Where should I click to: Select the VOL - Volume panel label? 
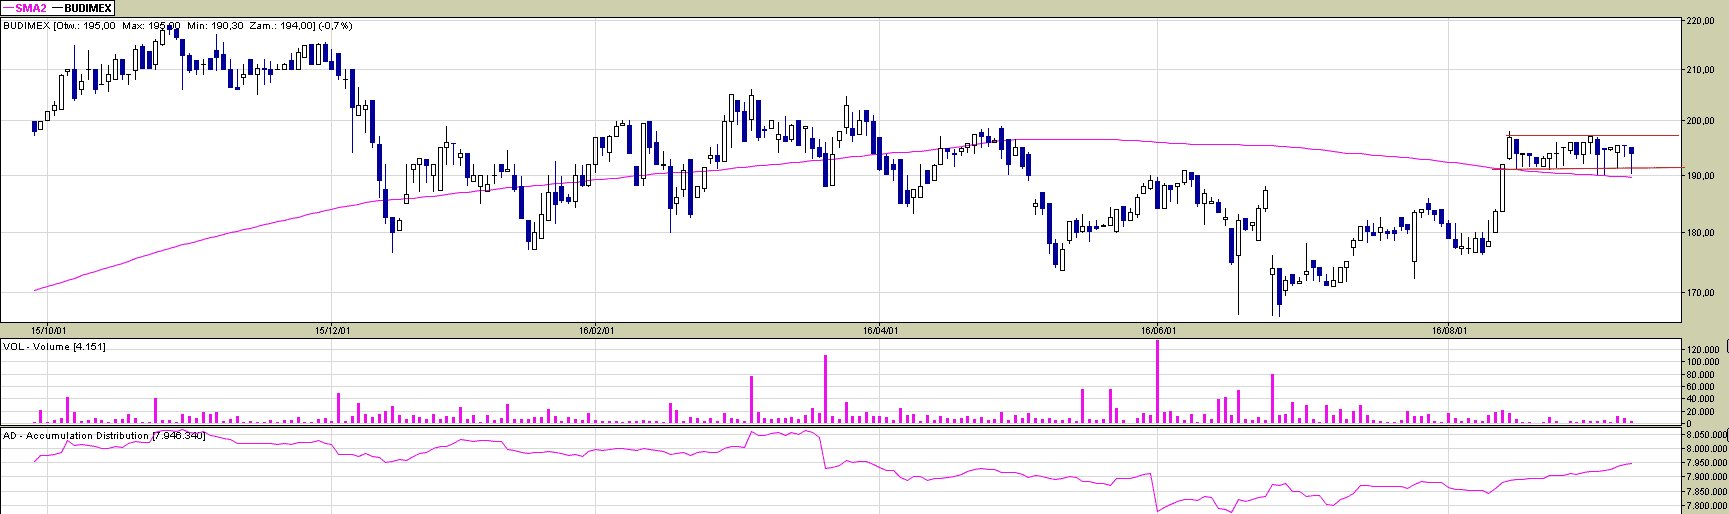[x=53, y=347]
